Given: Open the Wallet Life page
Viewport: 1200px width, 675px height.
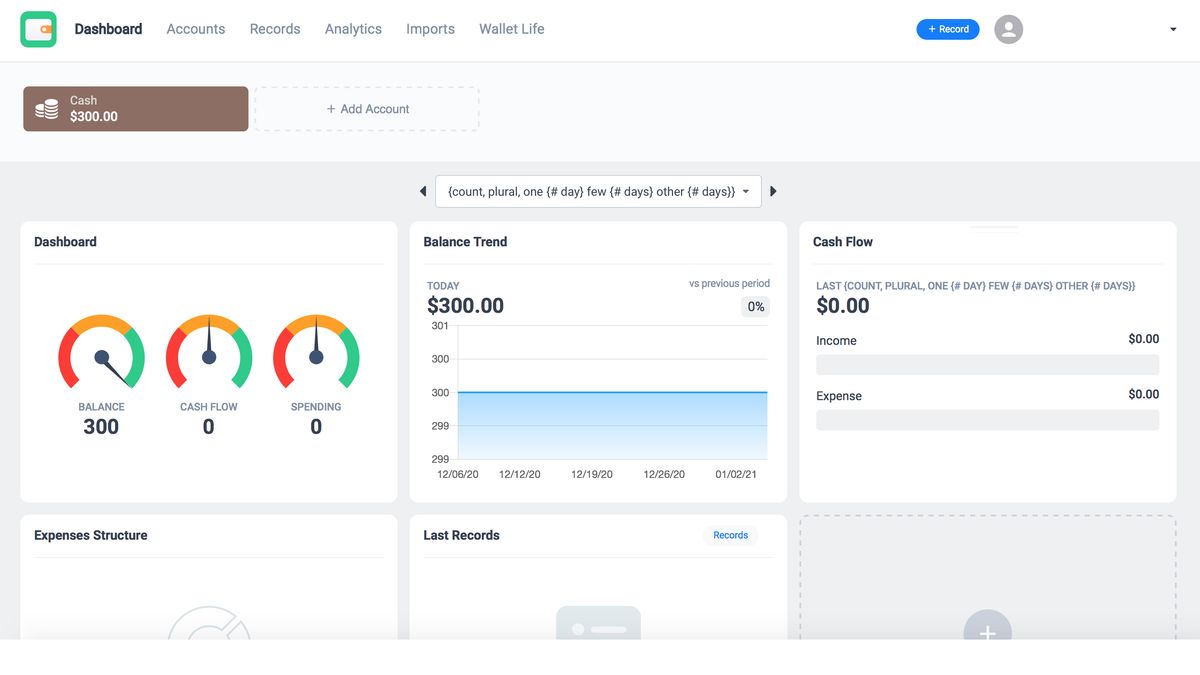Looking at the screenshot, I should (511, 29).
